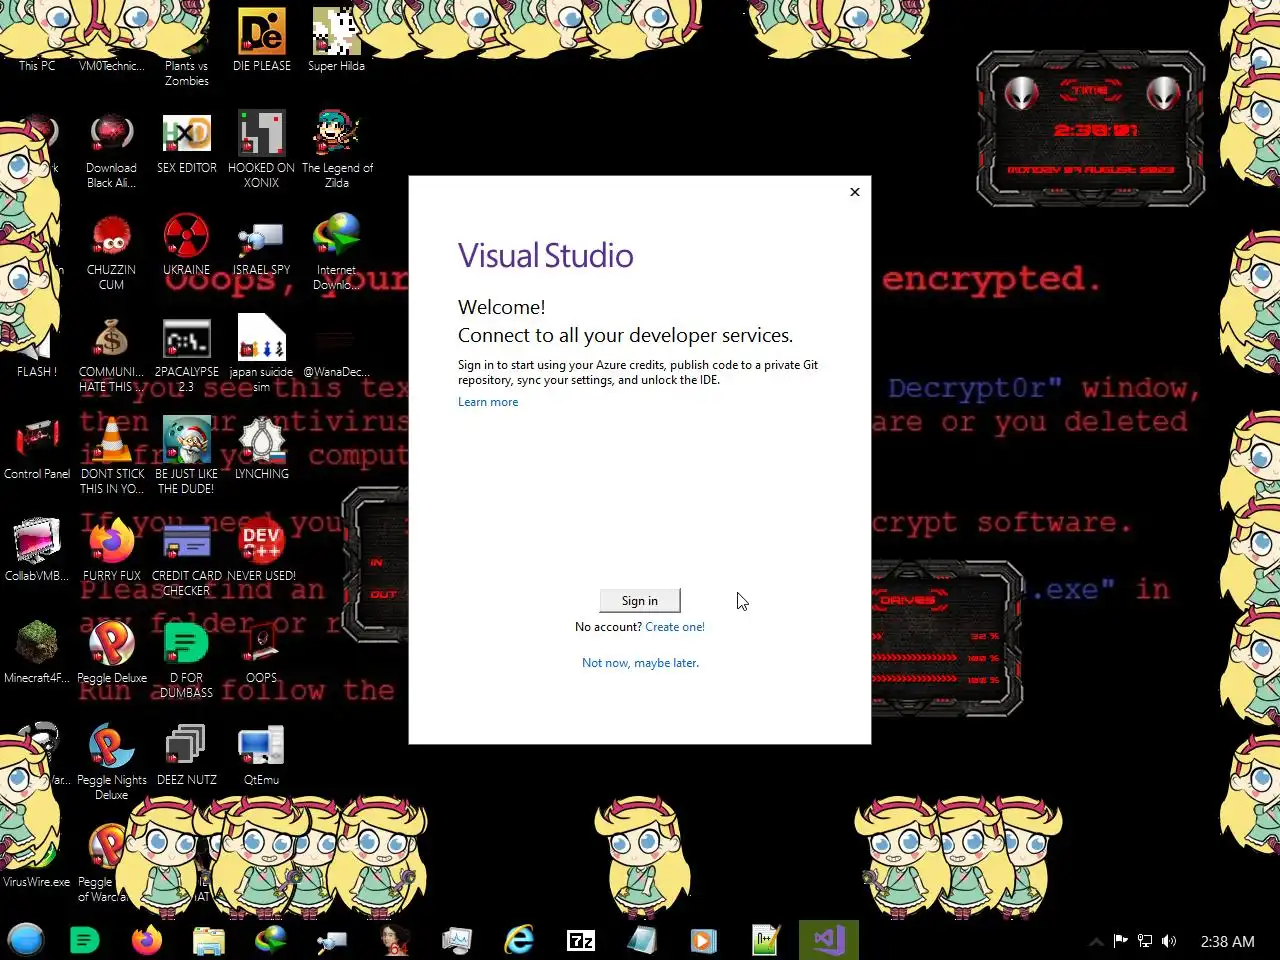Select the OOPS desktop icon
The image size is (1280, 960).
pos(262,652)
